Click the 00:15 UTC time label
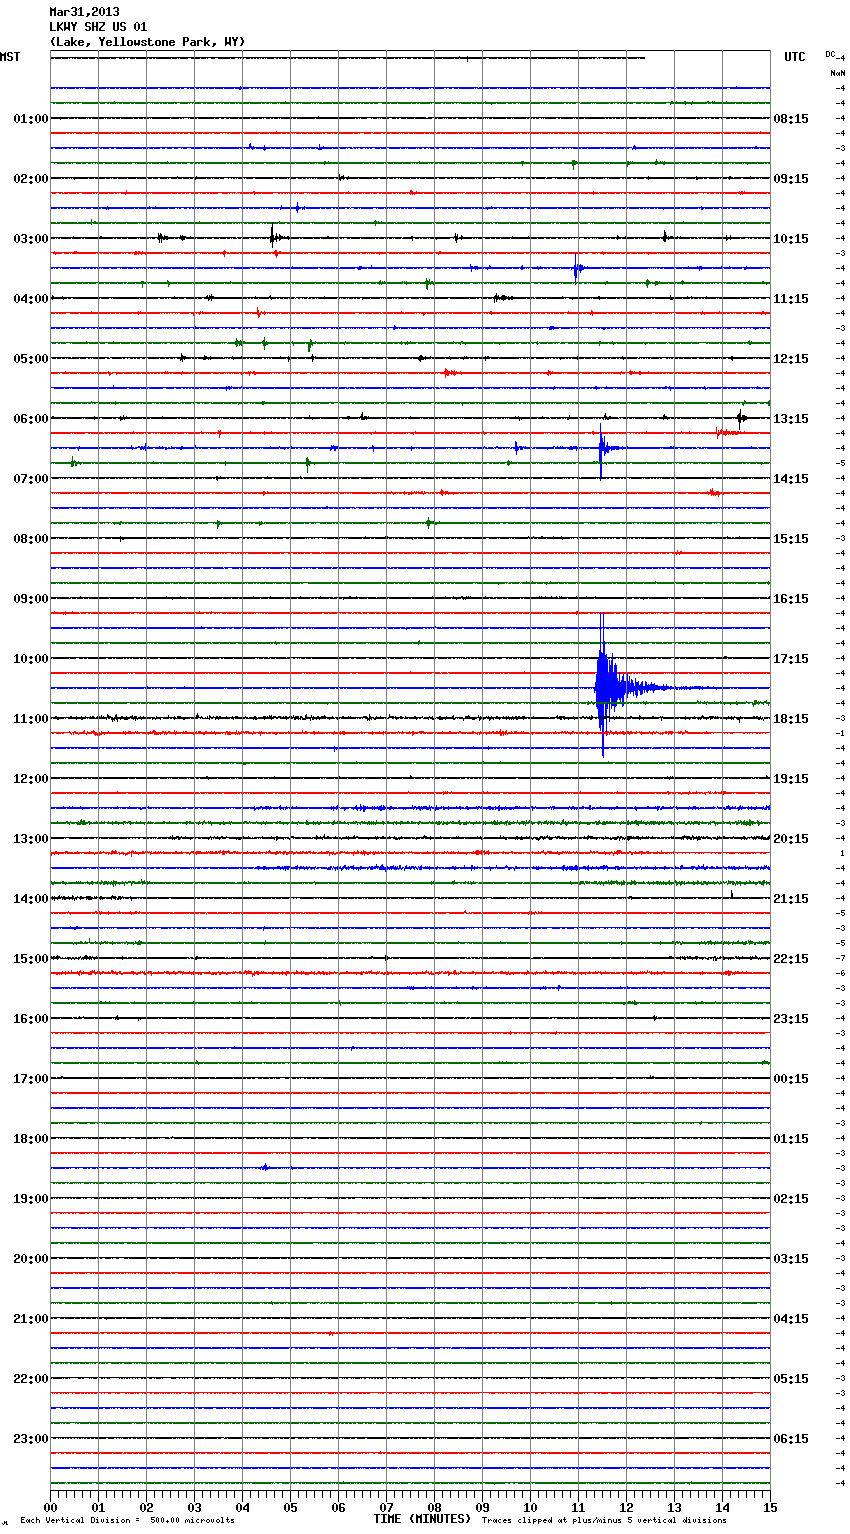The height and width of the screenshot is (1534, 850). (x=791, y=1079)
